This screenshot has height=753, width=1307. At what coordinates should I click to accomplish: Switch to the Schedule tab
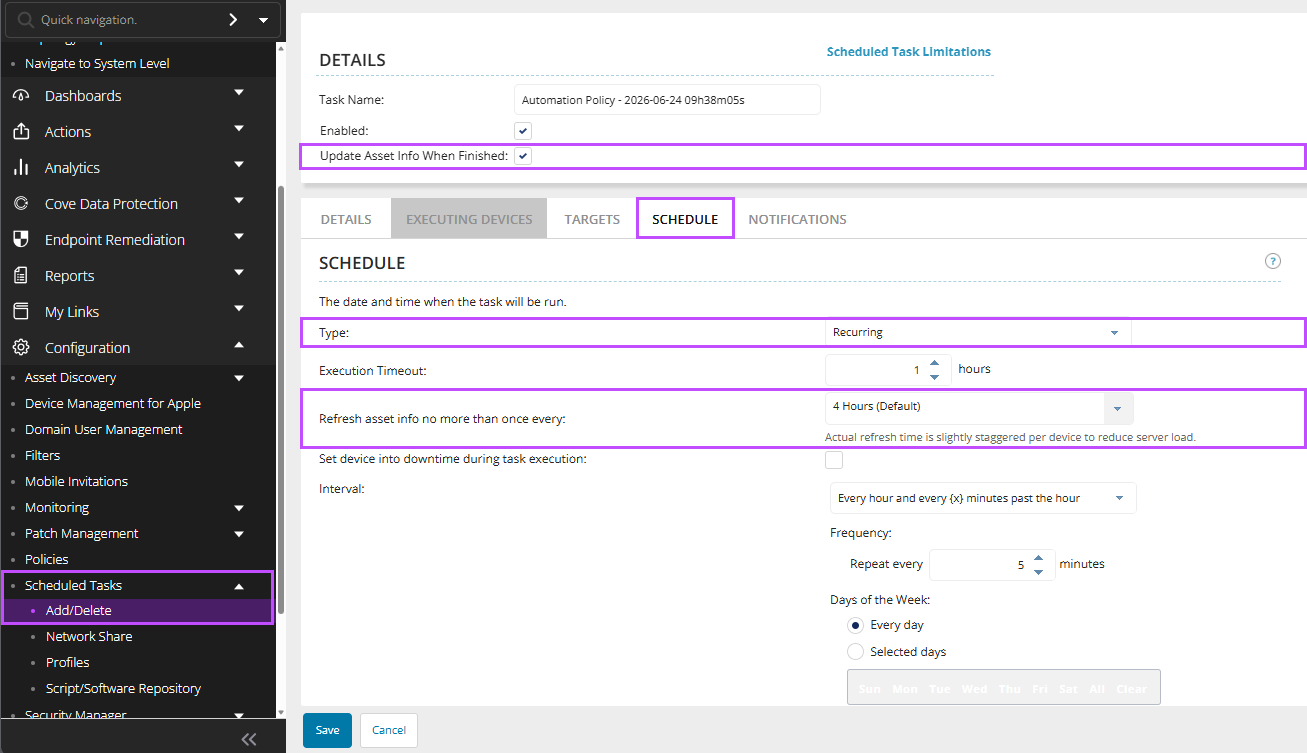685,219
